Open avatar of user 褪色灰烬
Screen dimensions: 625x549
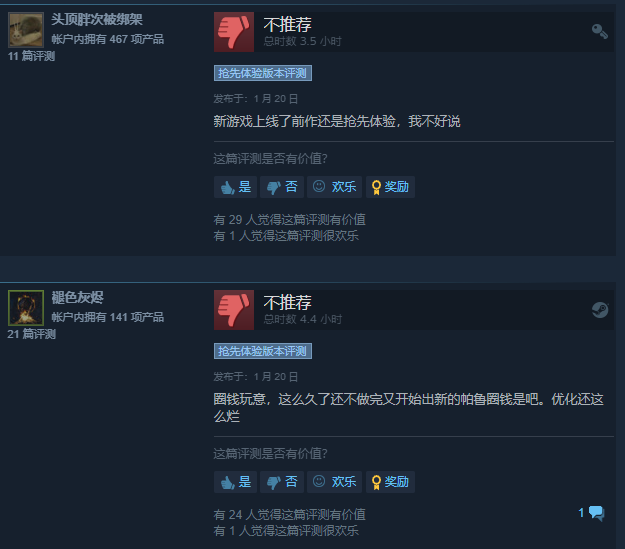[26, 308]
